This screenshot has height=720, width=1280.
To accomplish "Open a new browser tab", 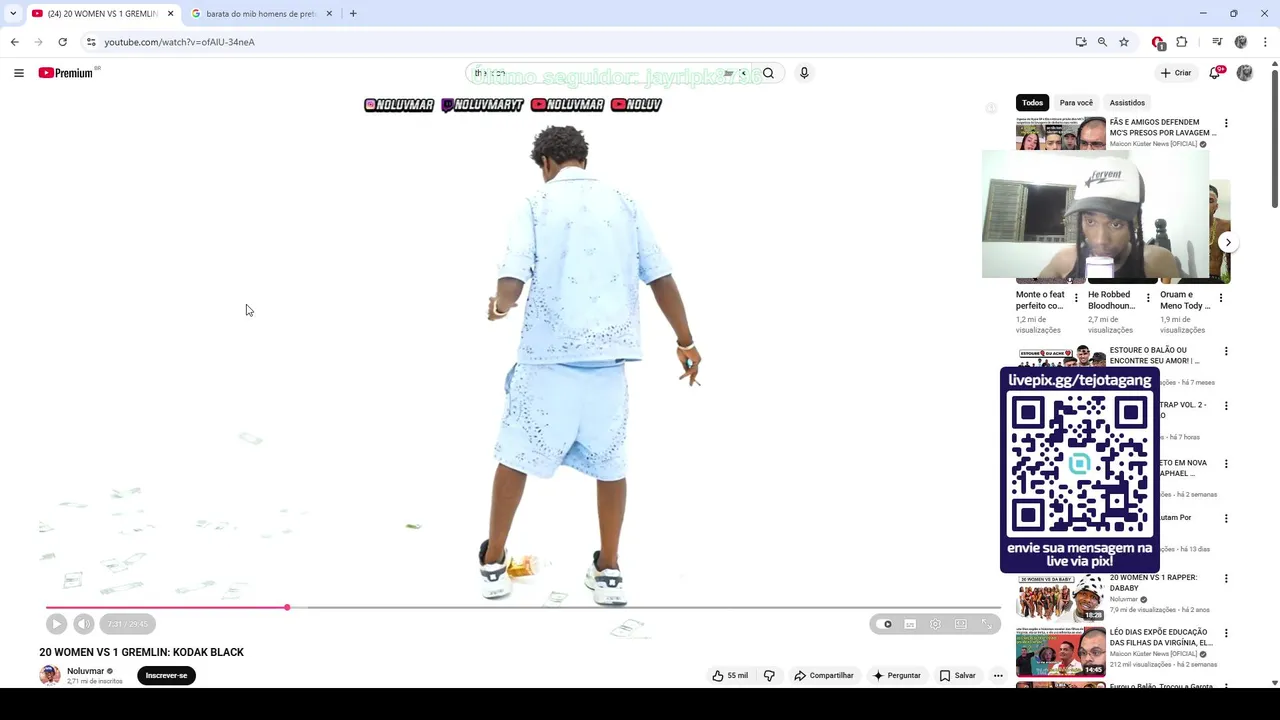I will [353, 14].
